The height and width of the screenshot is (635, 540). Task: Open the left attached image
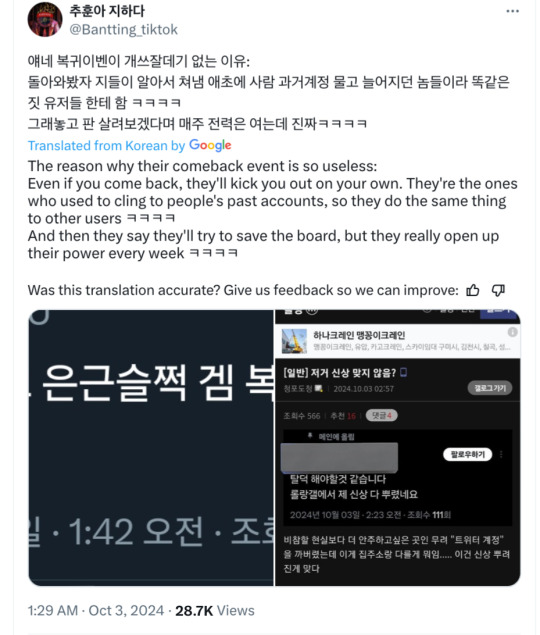151,448
